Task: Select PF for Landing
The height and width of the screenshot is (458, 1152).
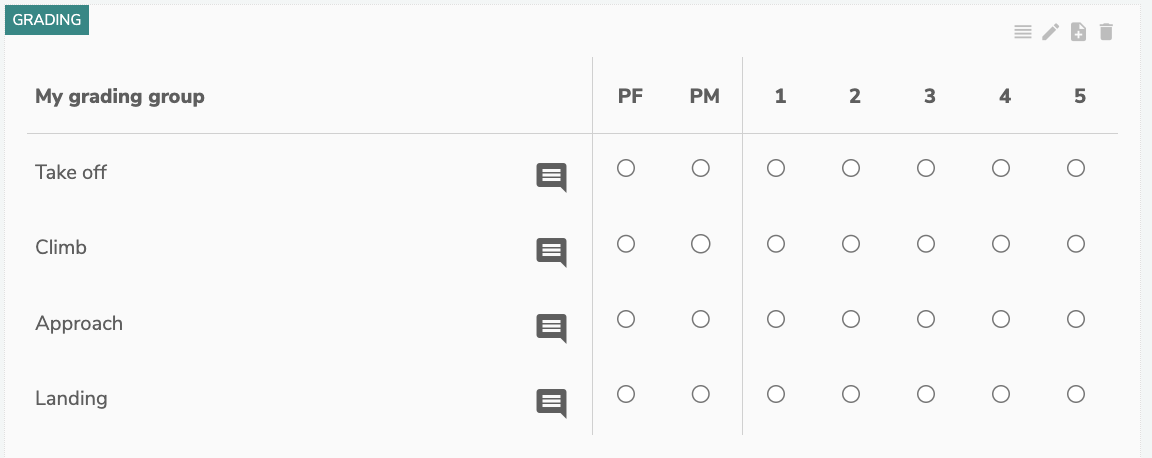Action: (626, 394)
